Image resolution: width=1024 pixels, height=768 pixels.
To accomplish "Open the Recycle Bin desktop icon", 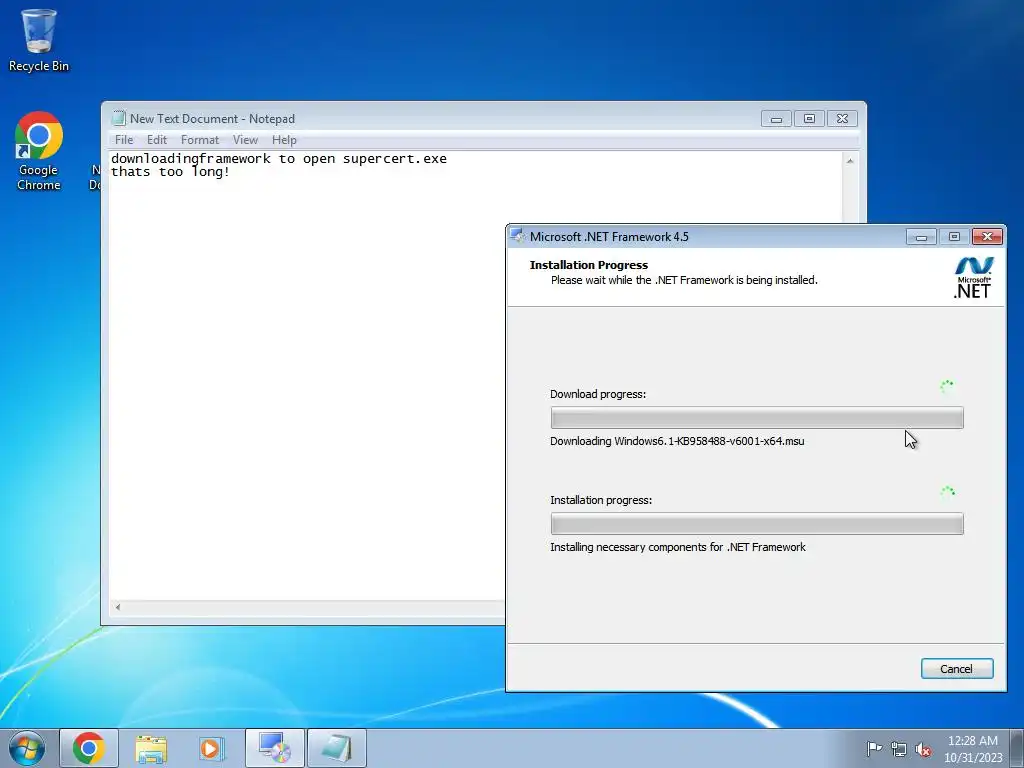I will 39,40.
